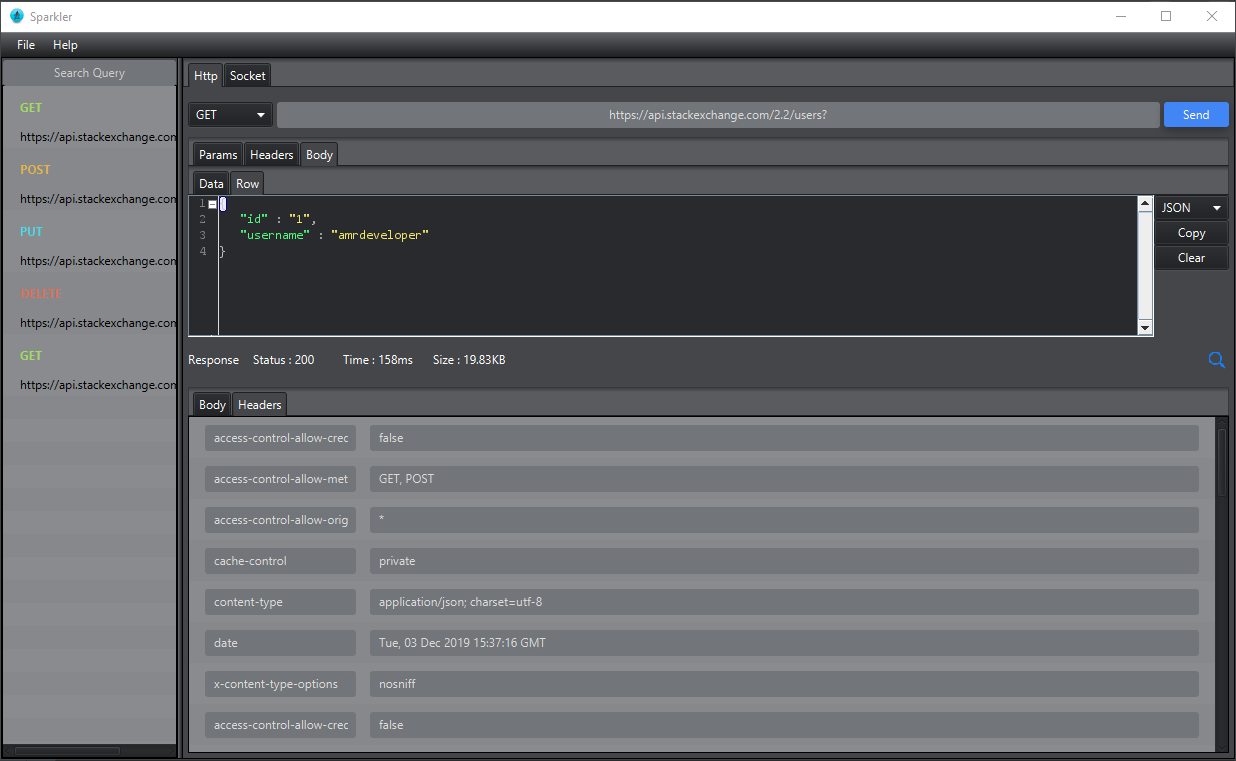Click the editor scrollbar up arrow
This screenshot has width=1236, height=761.
[x=1145, y=204]
